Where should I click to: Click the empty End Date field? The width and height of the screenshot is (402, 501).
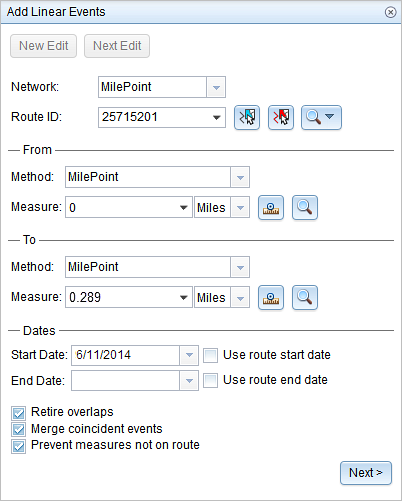(126, 380)
